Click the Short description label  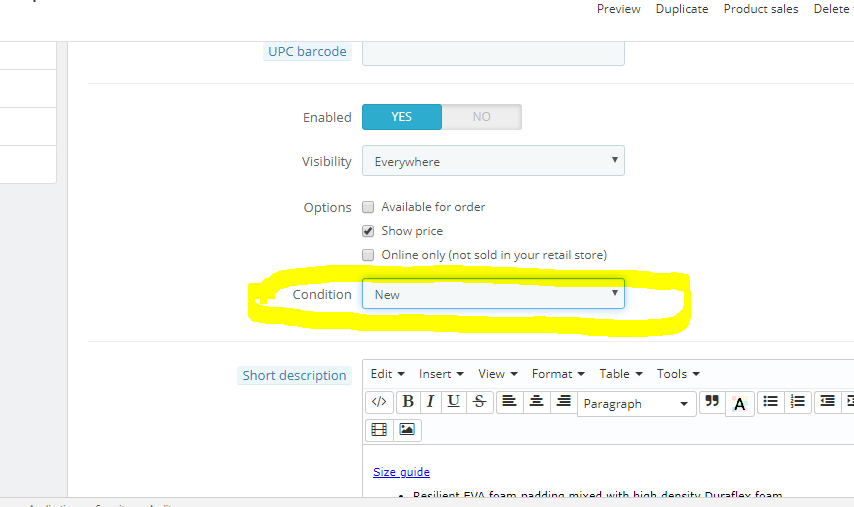[294, 376]
